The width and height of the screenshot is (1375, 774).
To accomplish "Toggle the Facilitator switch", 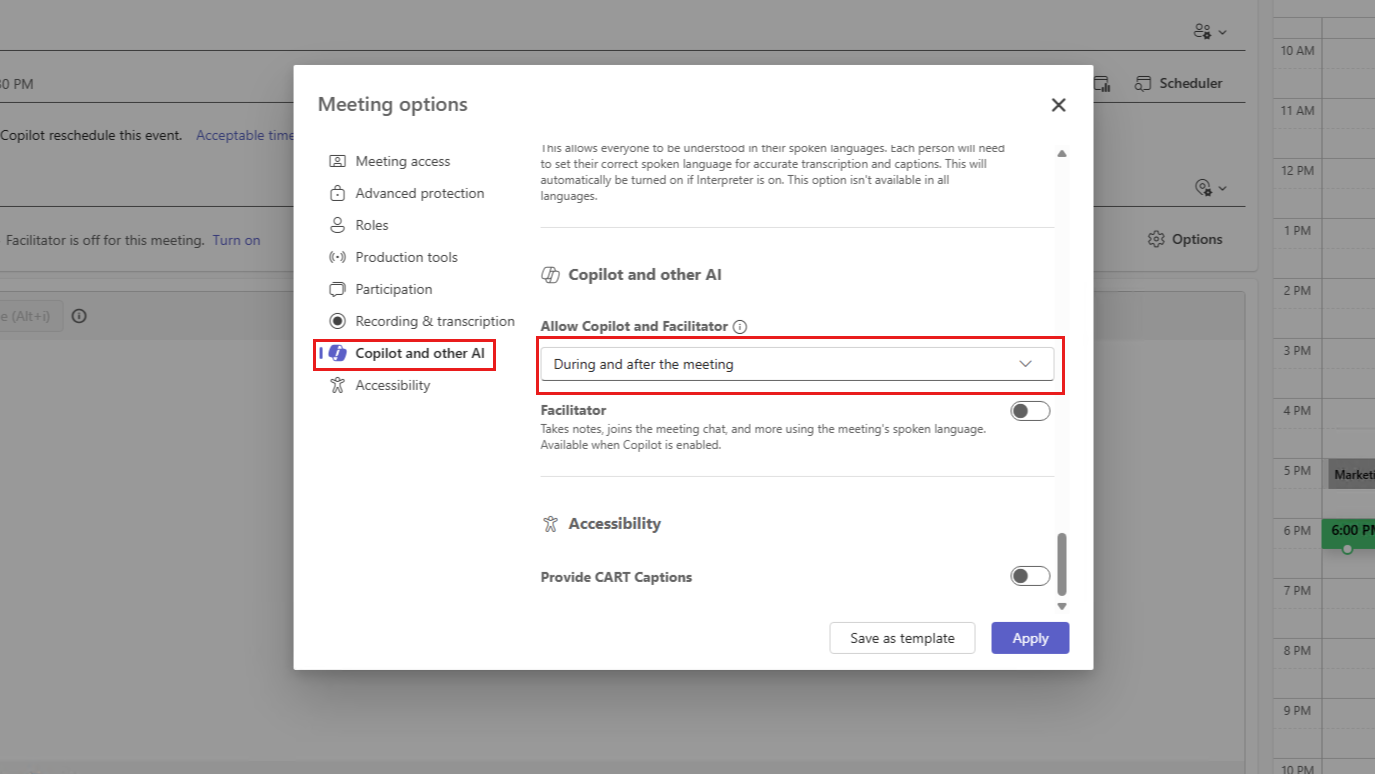I will pos(1030,411).
